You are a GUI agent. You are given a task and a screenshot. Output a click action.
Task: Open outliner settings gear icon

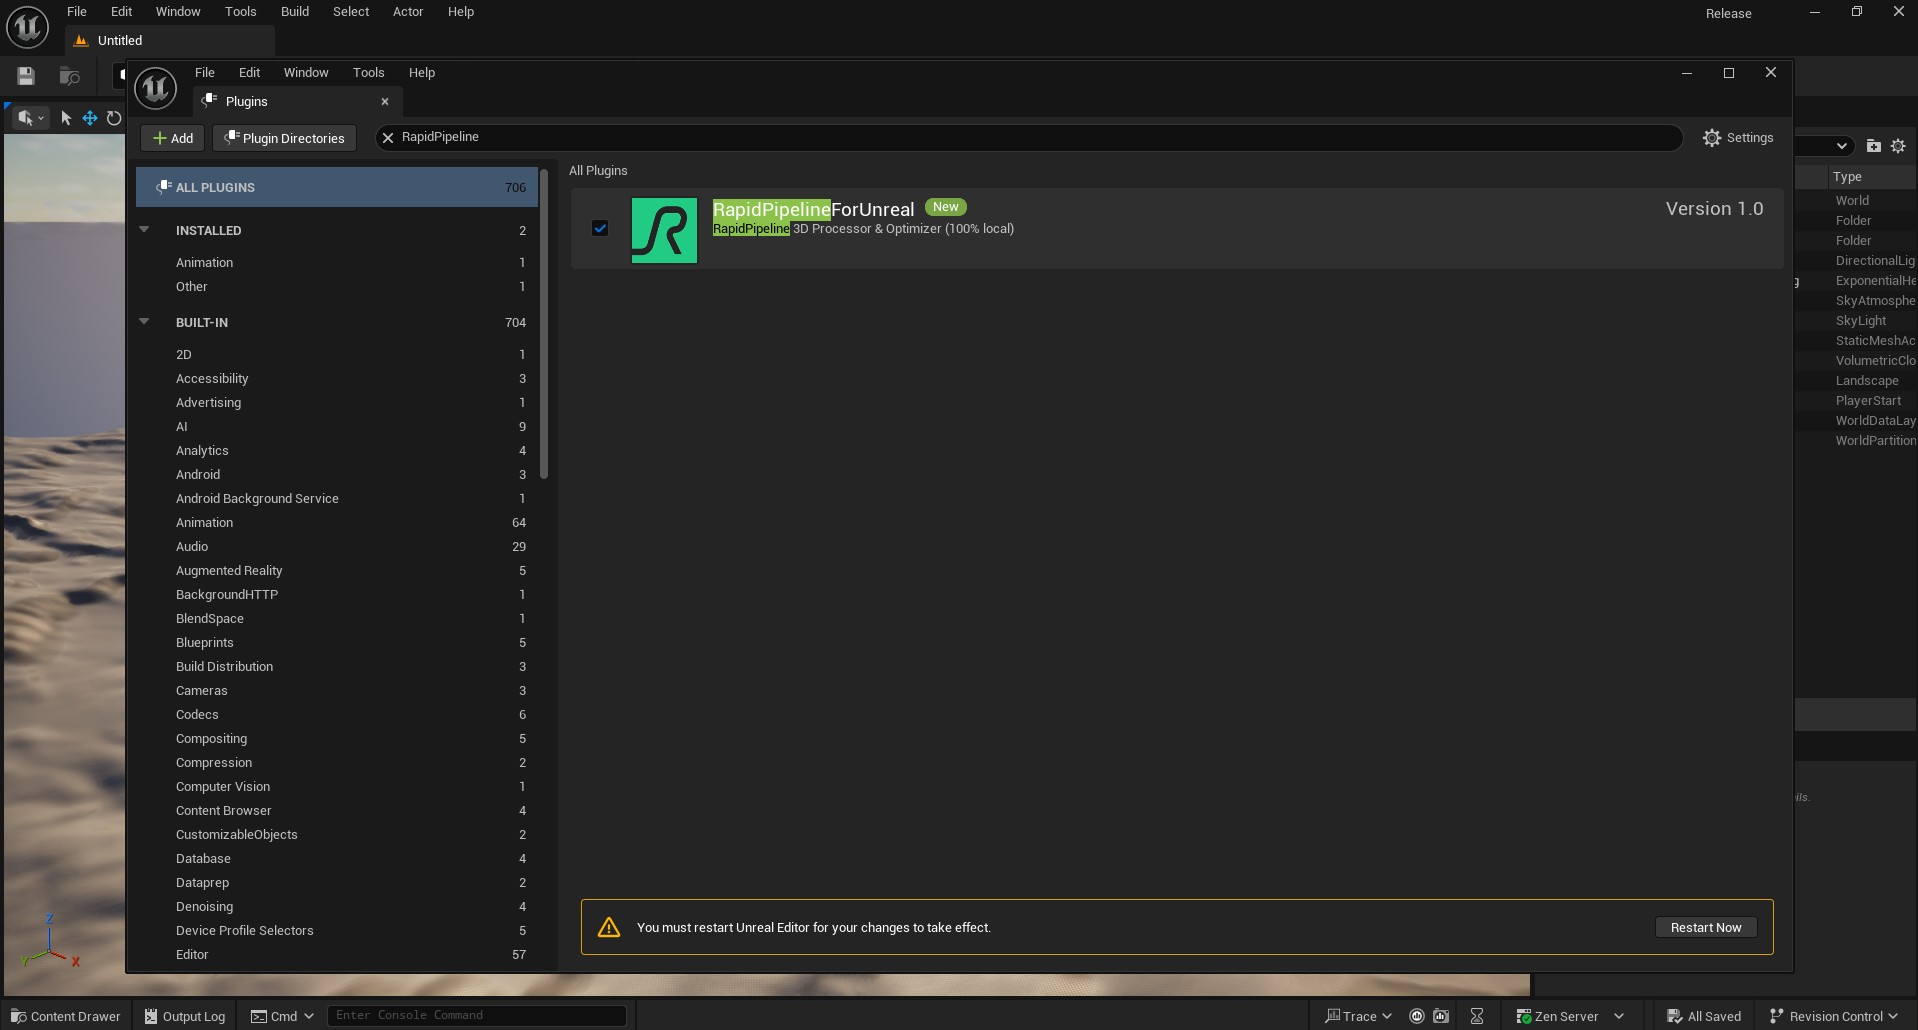[1898, 146]
